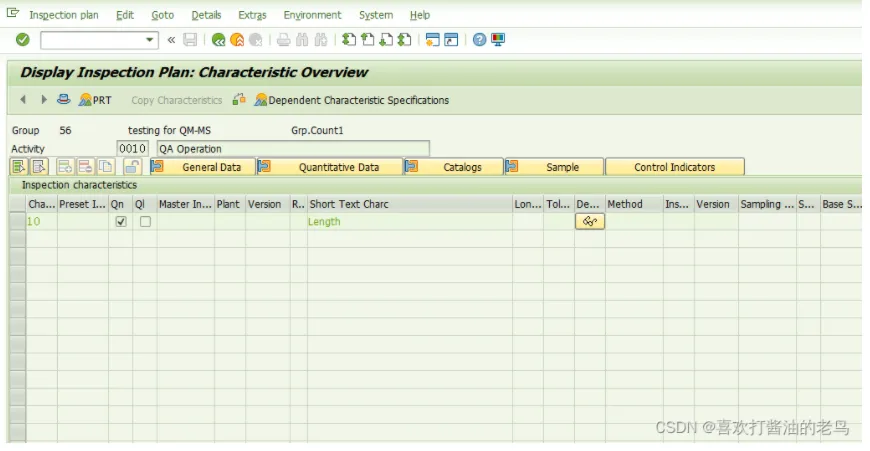The width and height of the screenshot is (870, 451).
Task: Click the Find Next binoculars icon
Action: pos(321,40)
